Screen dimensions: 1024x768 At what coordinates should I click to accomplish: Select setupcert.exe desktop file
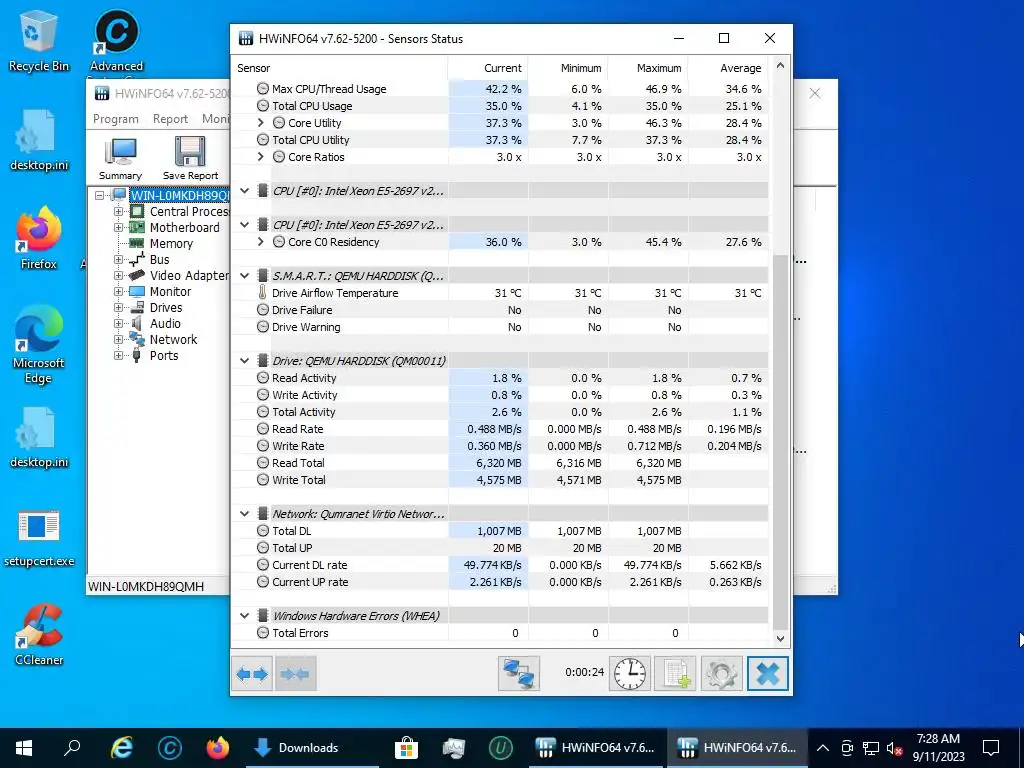(x=39, y=537)
